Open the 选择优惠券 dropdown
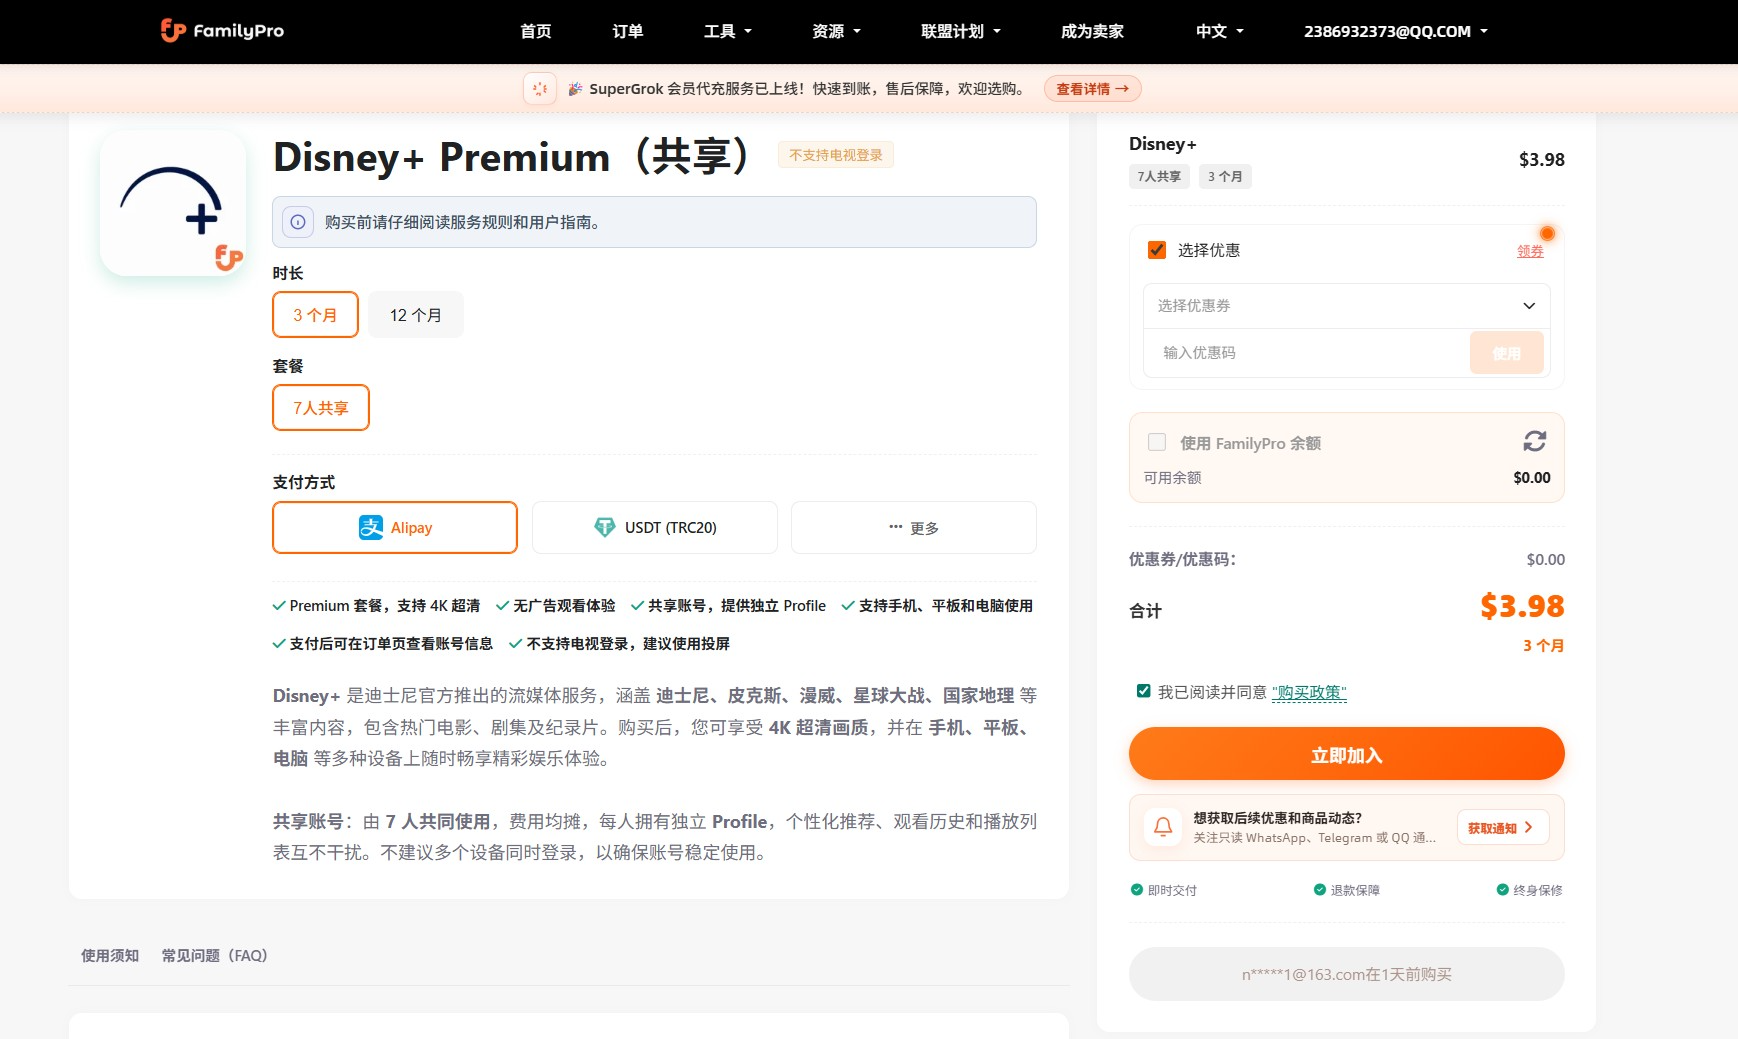Viewport: 1738px width, 1039px height. pyautogui.click(x=1346, y=306)
